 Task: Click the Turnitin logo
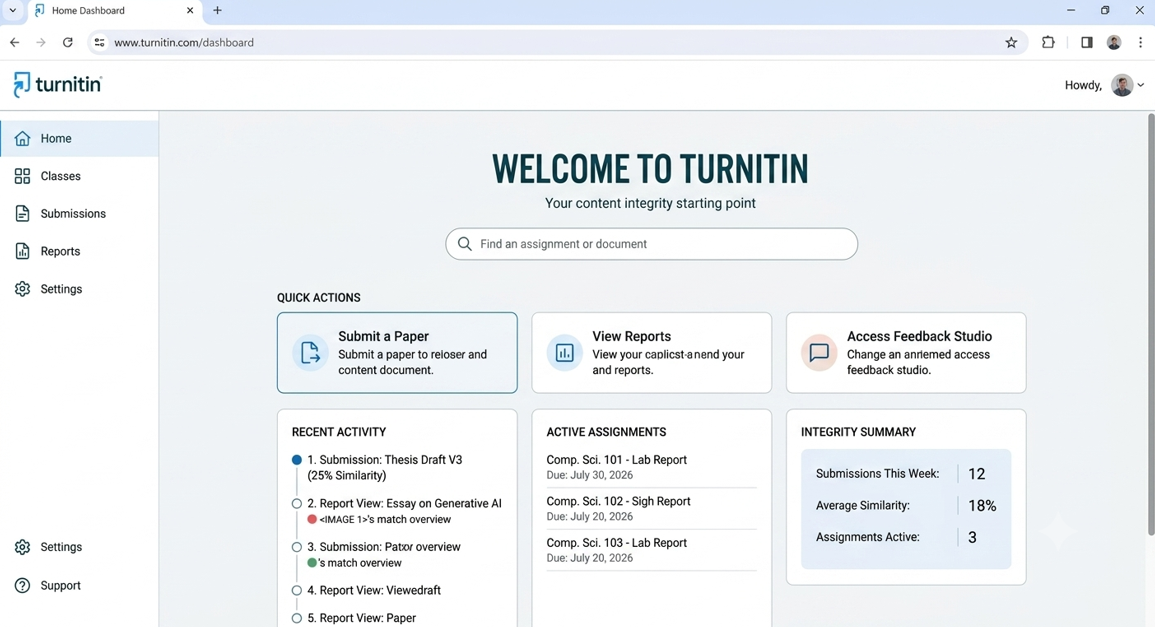(57, 85)
